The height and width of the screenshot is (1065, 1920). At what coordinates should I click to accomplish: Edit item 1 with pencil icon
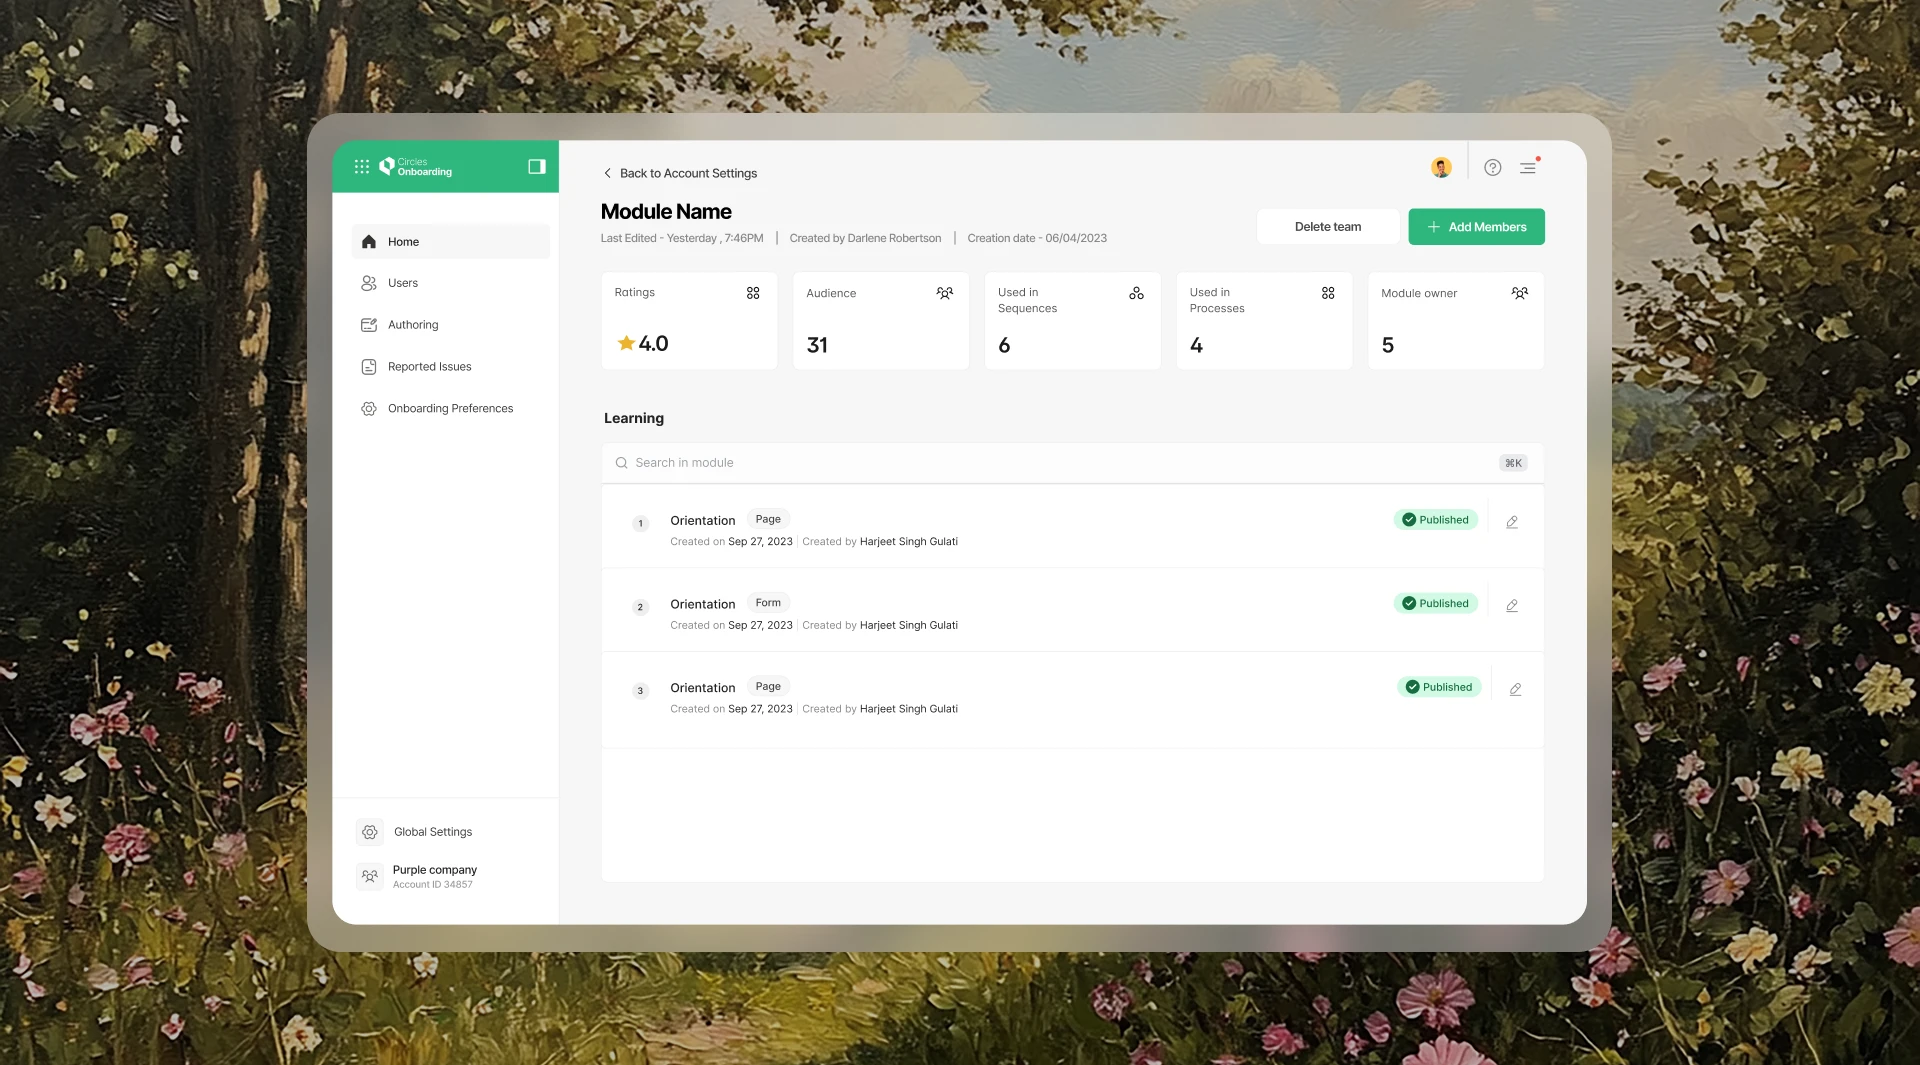coord(1512,522)
